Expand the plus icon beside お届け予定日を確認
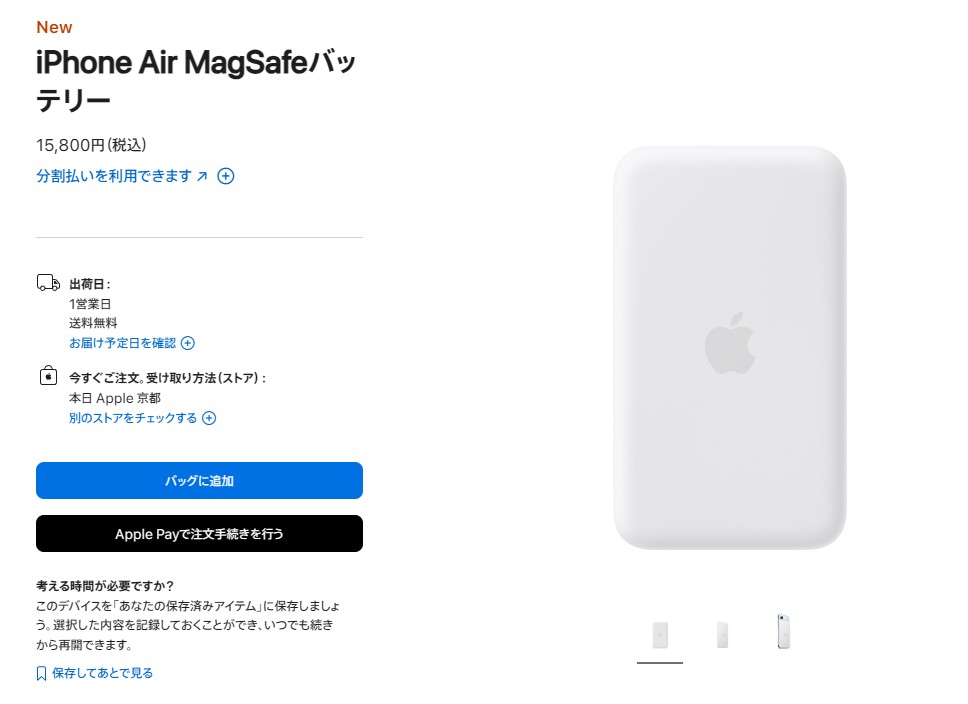968x704 pixels. tap(188, 343)
